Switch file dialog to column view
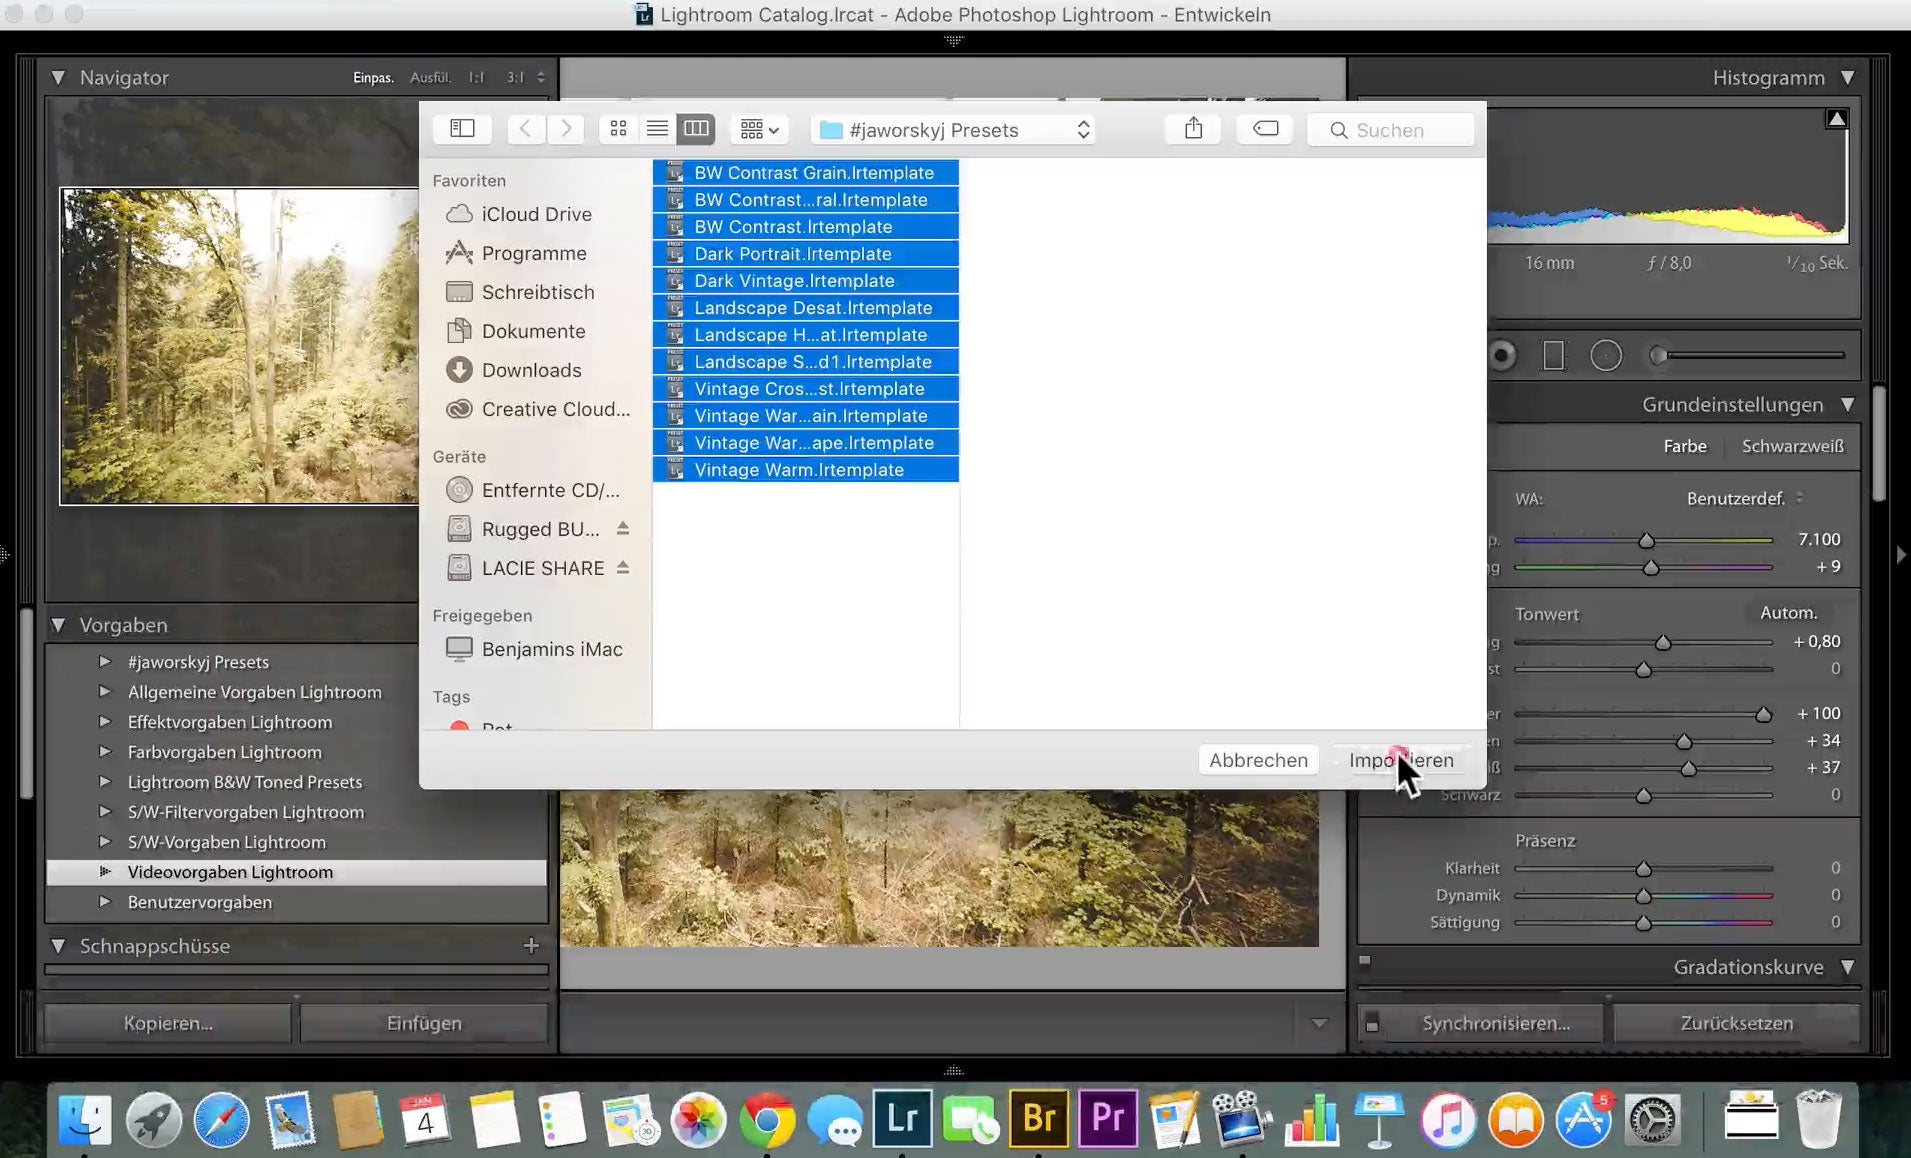 (x=696, y=129)
